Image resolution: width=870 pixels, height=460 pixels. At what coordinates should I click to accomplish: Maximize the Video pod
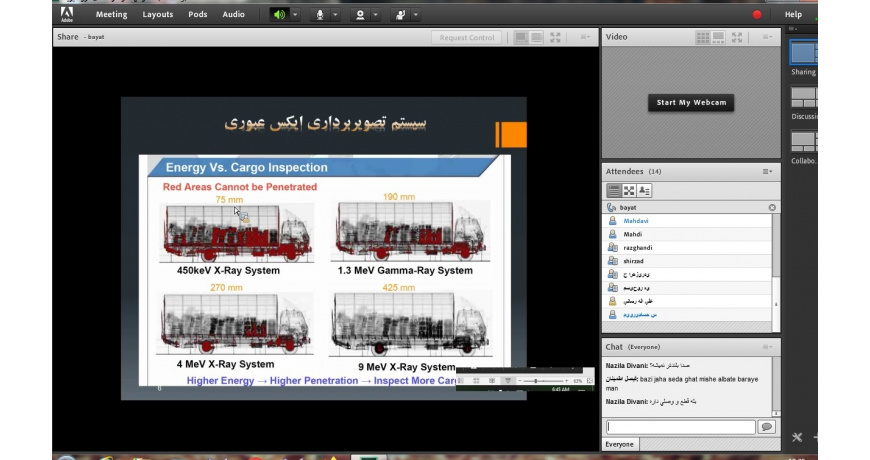pos(737,37)
